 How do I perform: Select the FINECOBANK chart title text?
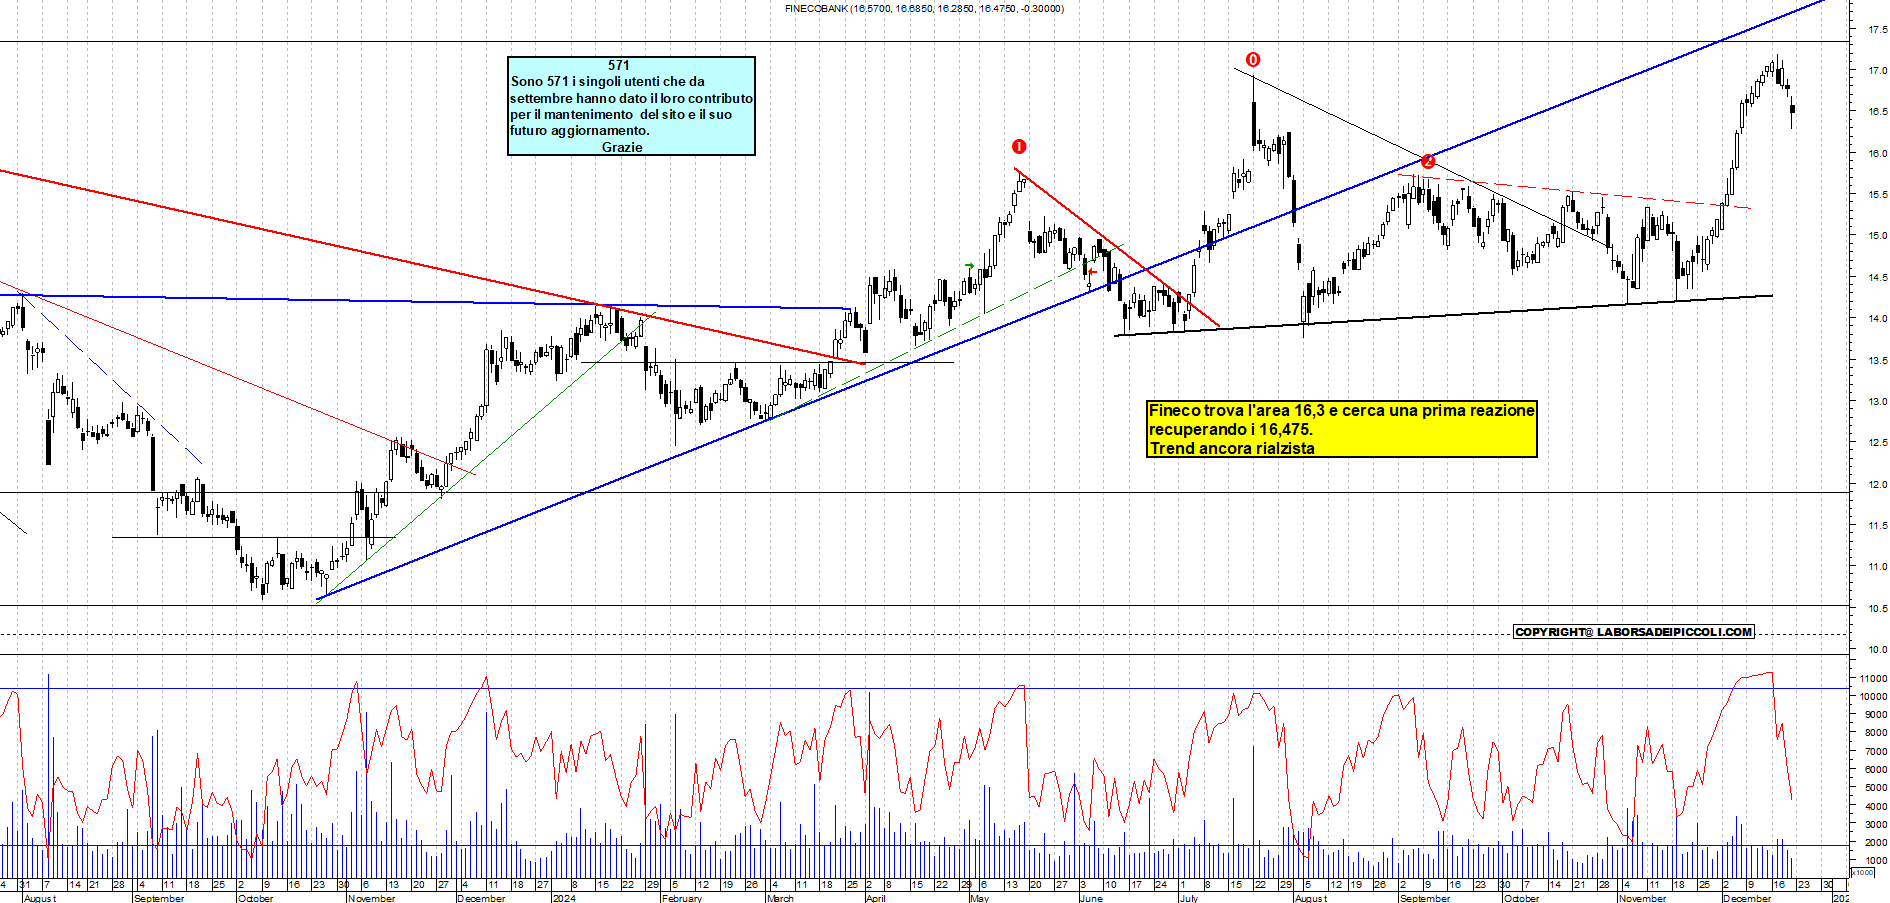point(924,8)
